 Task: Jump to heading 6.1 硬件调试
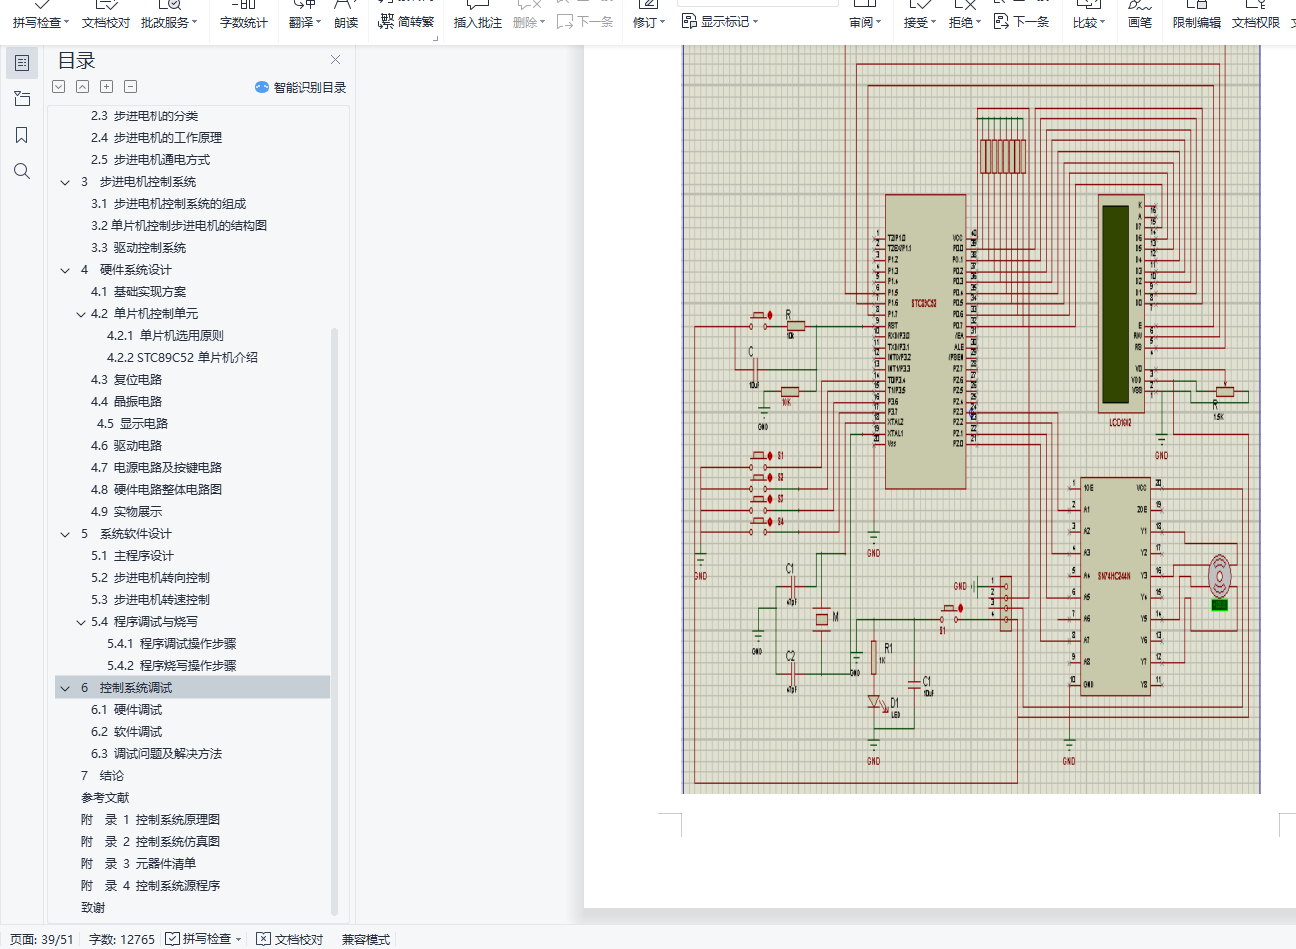127,710
